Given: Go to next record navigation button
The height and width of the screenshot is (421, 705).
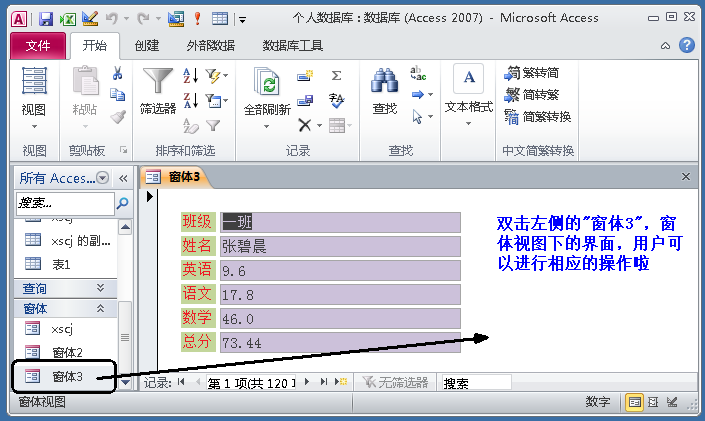Looking at the screenshot, I should (307, 382).
